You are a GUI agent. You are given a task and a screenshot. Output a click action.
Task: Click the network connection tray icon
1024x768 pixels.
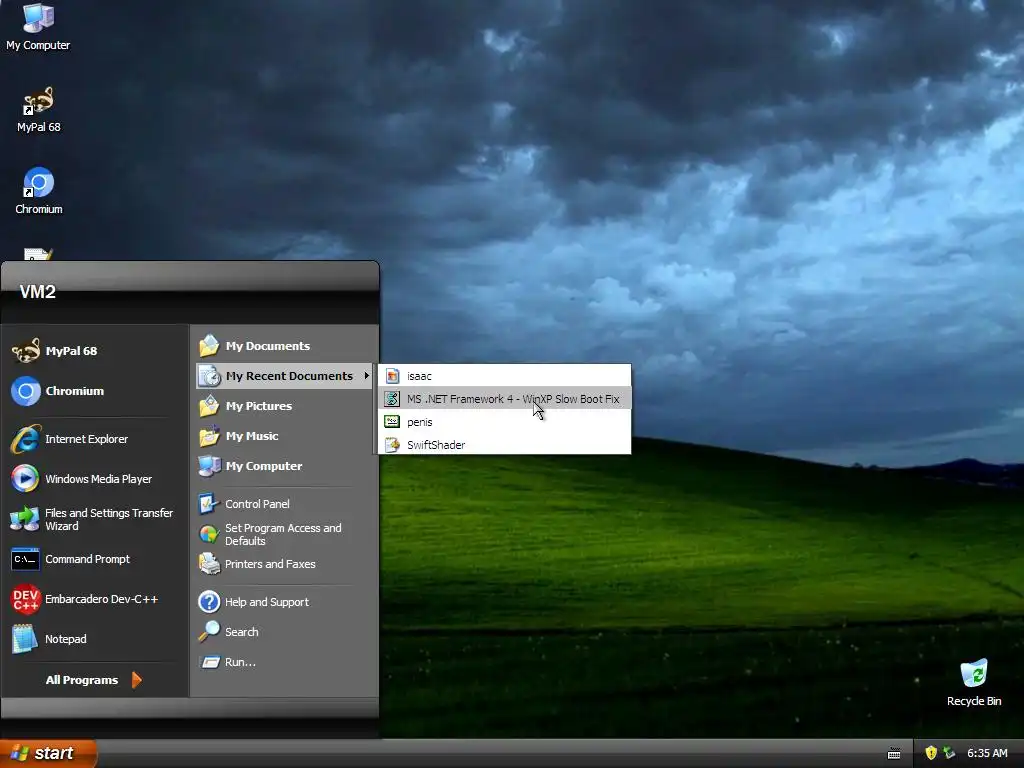pyautogui.click(x=950, y=753)
